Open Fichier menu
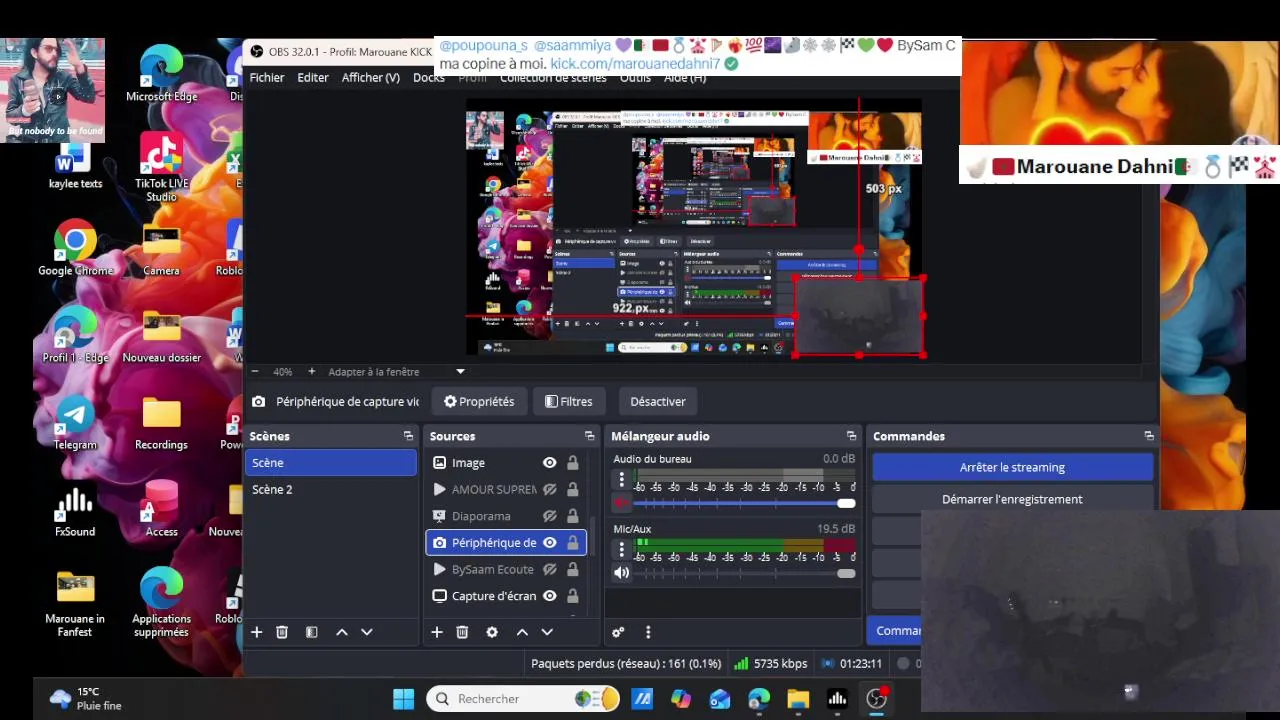The height and width of the screenshot is (720, 1280). 267,77
